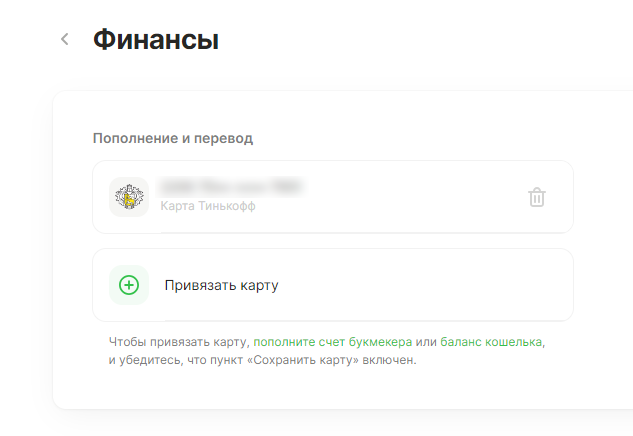Click the green plus circle icon
This screenshot has height=436, width=633.
[129, 285]
